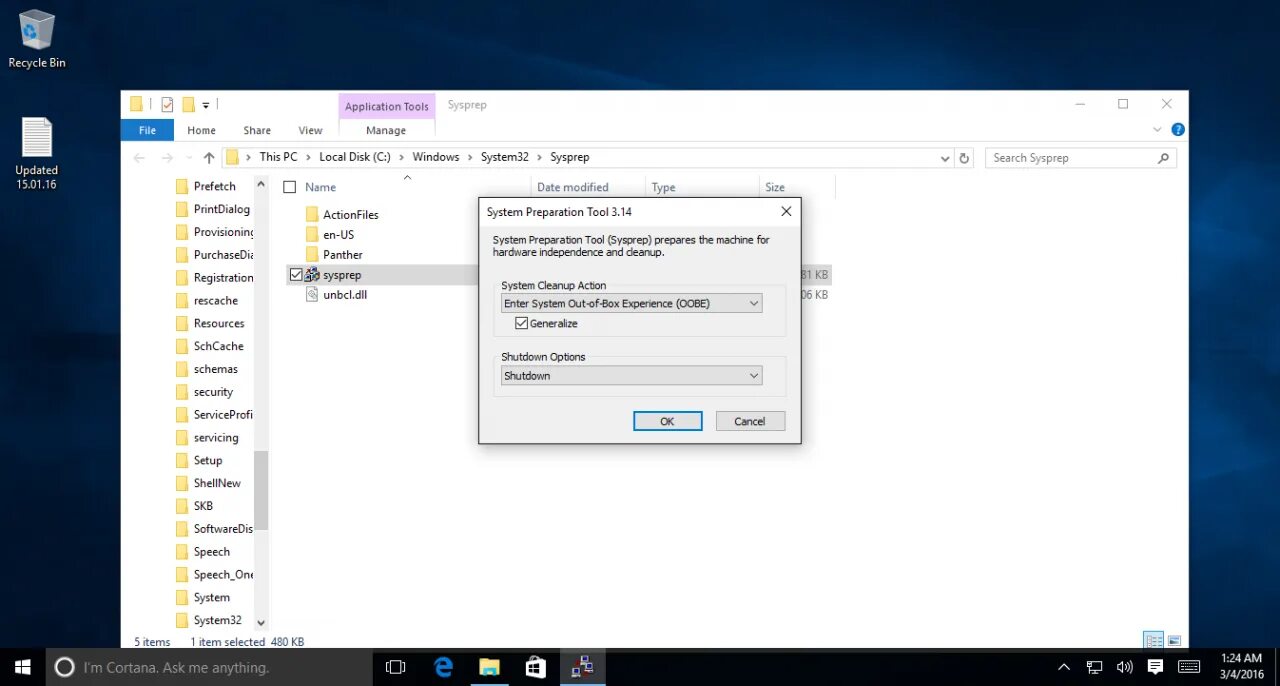Screen dimensions: 1280x686
Task: Toggle the select-all checkbox in header
Action: click(x=290, y=187)
